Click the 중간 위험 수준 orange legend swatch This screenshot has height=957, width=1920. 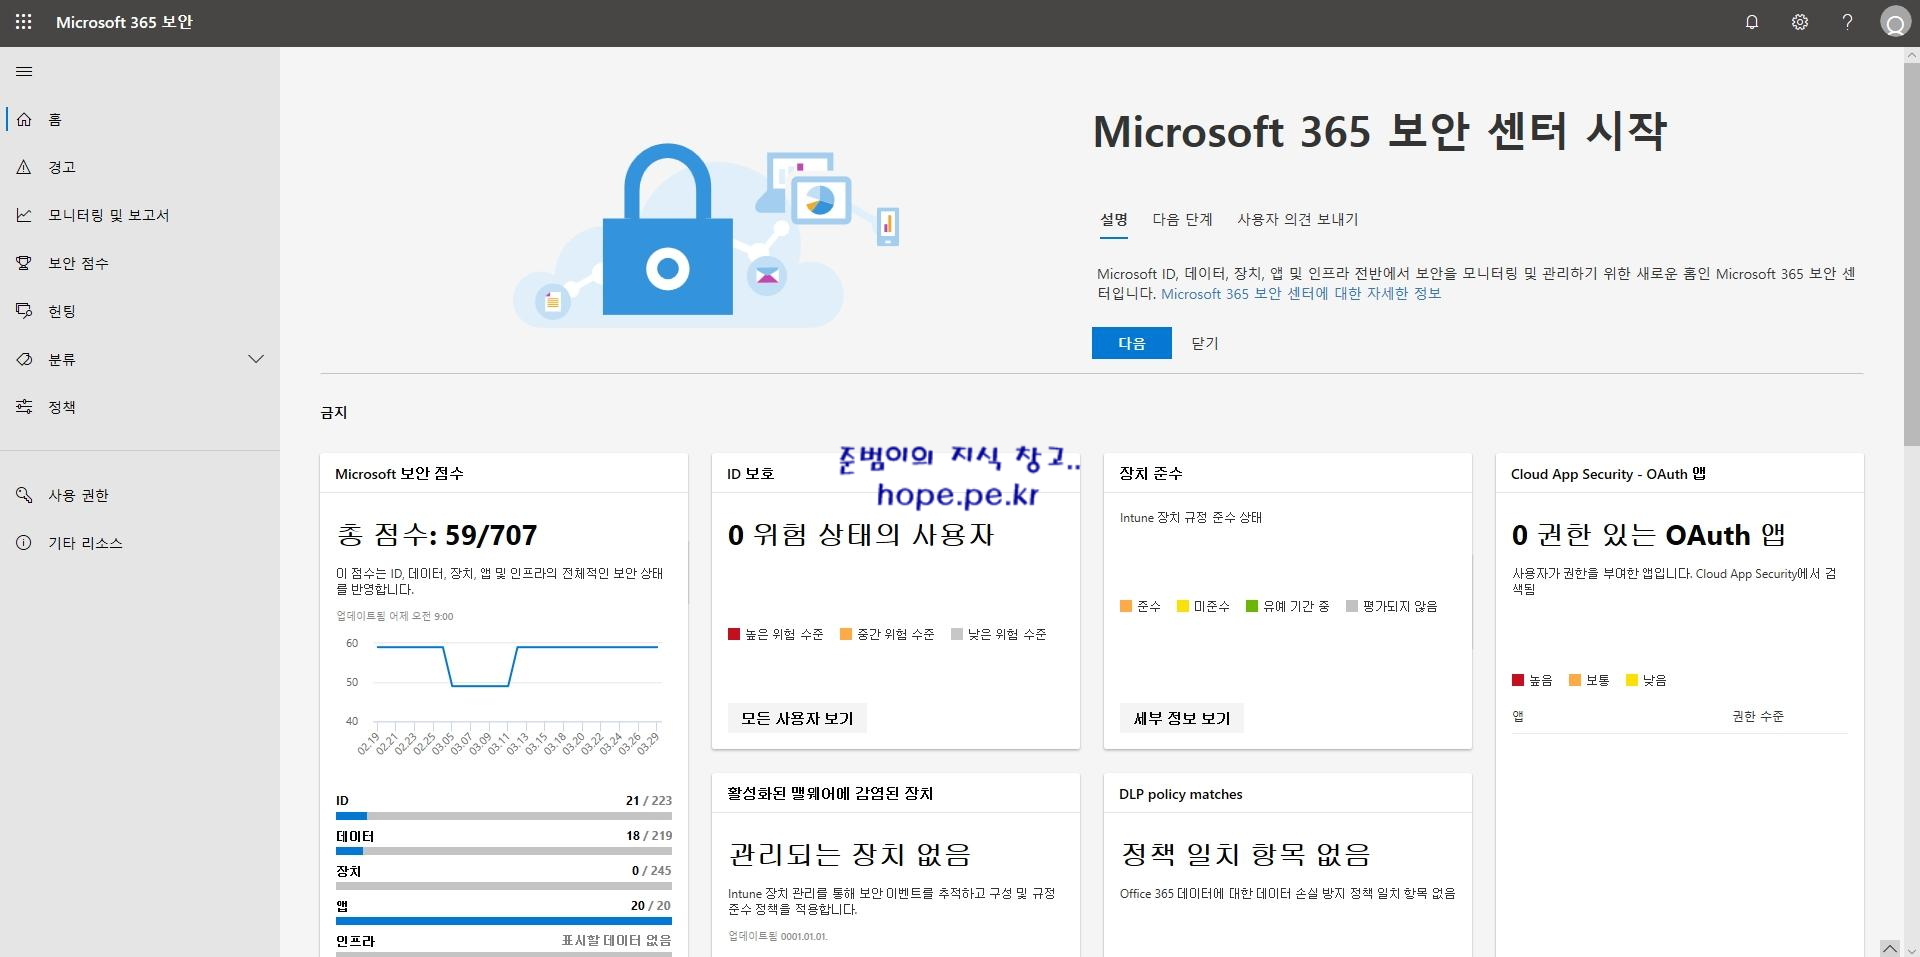(846, 634)
